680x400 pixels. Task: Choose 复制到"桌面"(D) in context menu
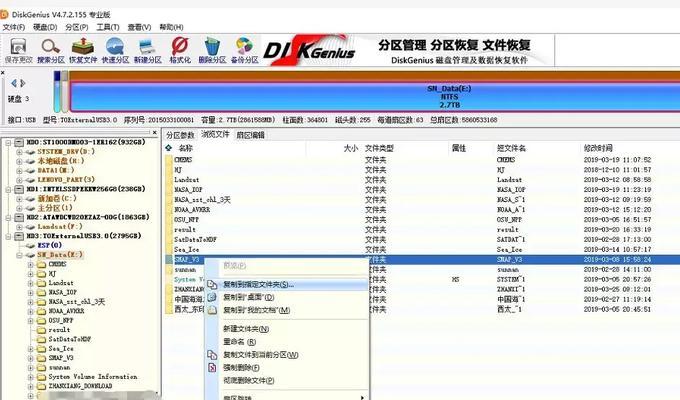point(287,297)
